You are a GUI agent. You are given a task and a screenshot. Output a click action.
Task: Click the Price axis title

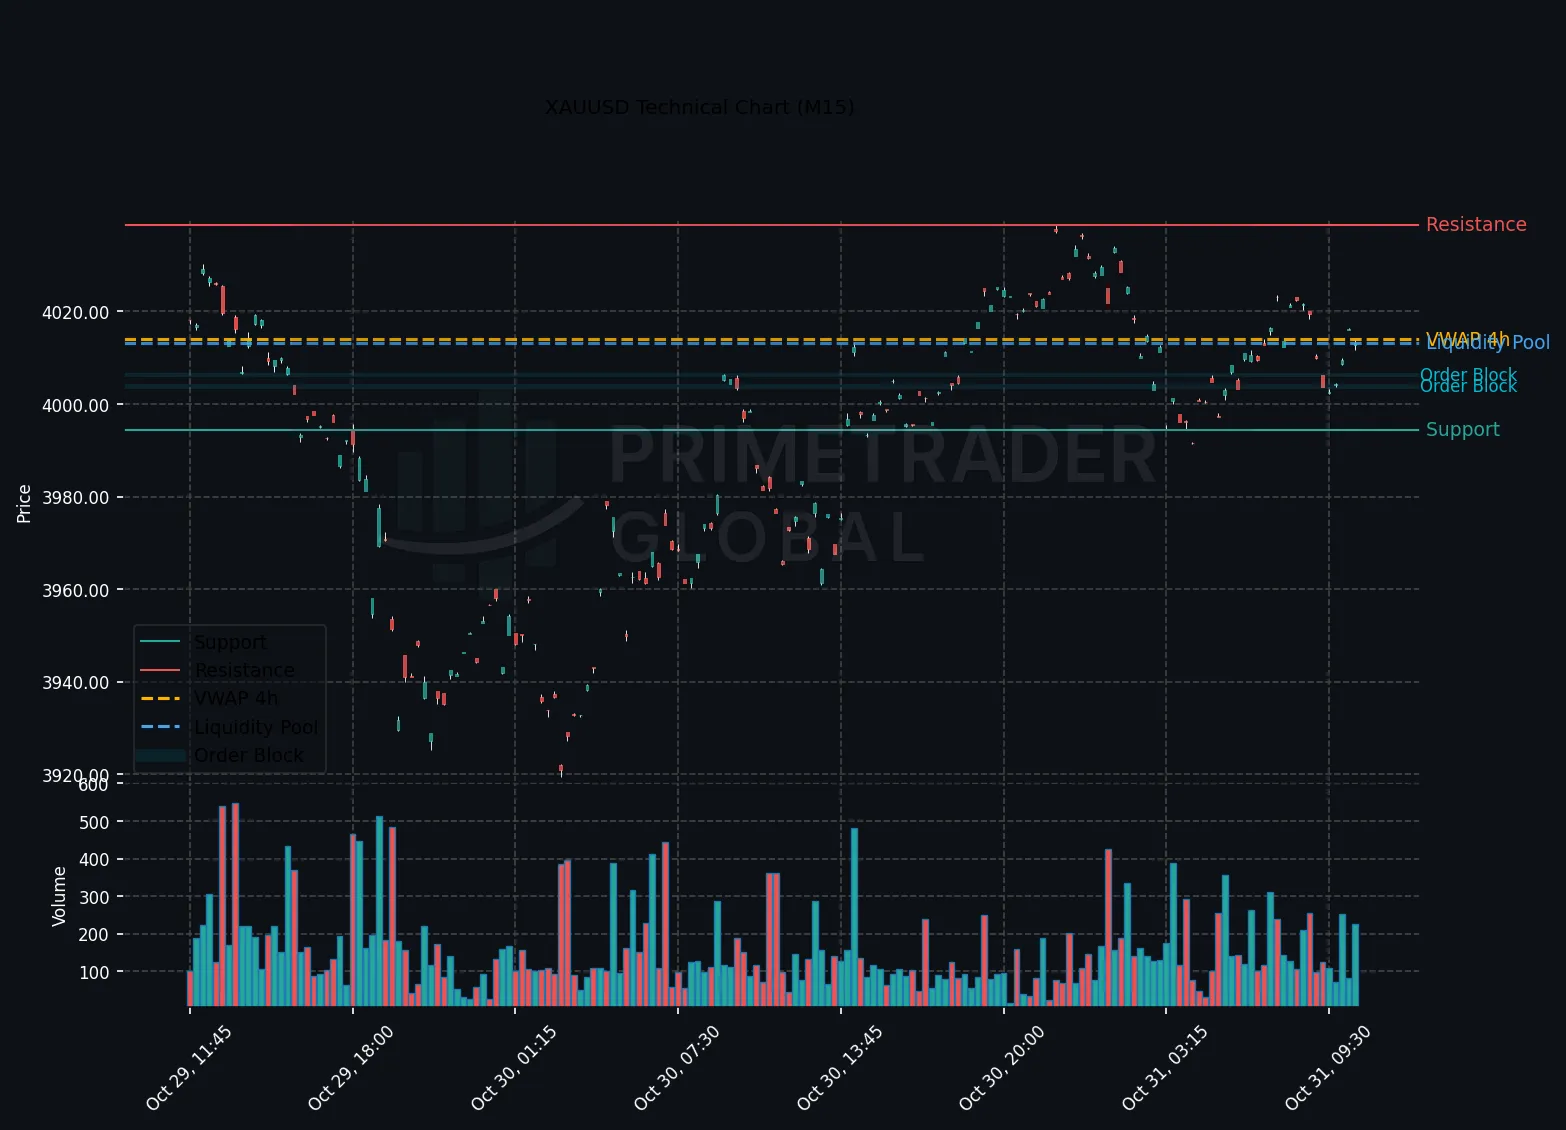(x=24, y=503)
